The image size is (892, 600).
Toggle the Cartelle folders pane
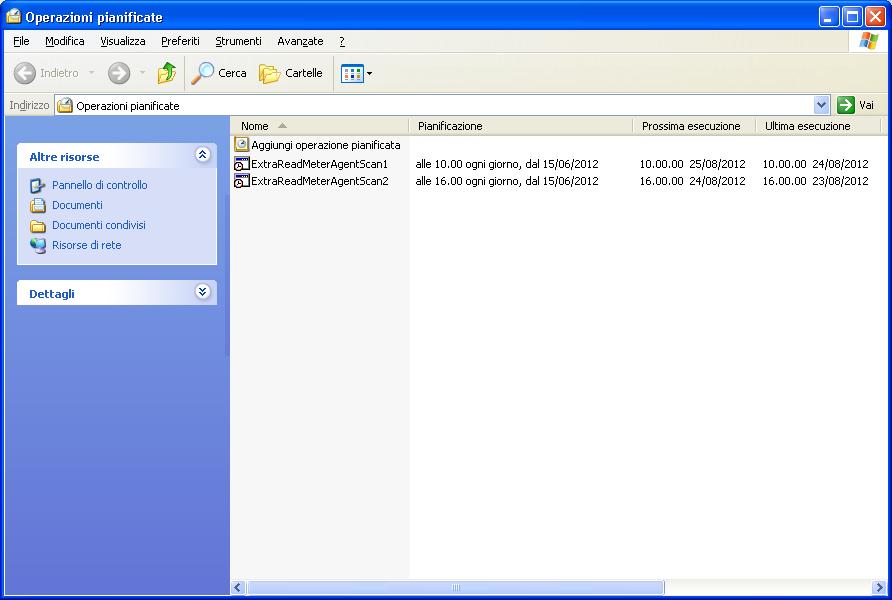tap(291, 73)
